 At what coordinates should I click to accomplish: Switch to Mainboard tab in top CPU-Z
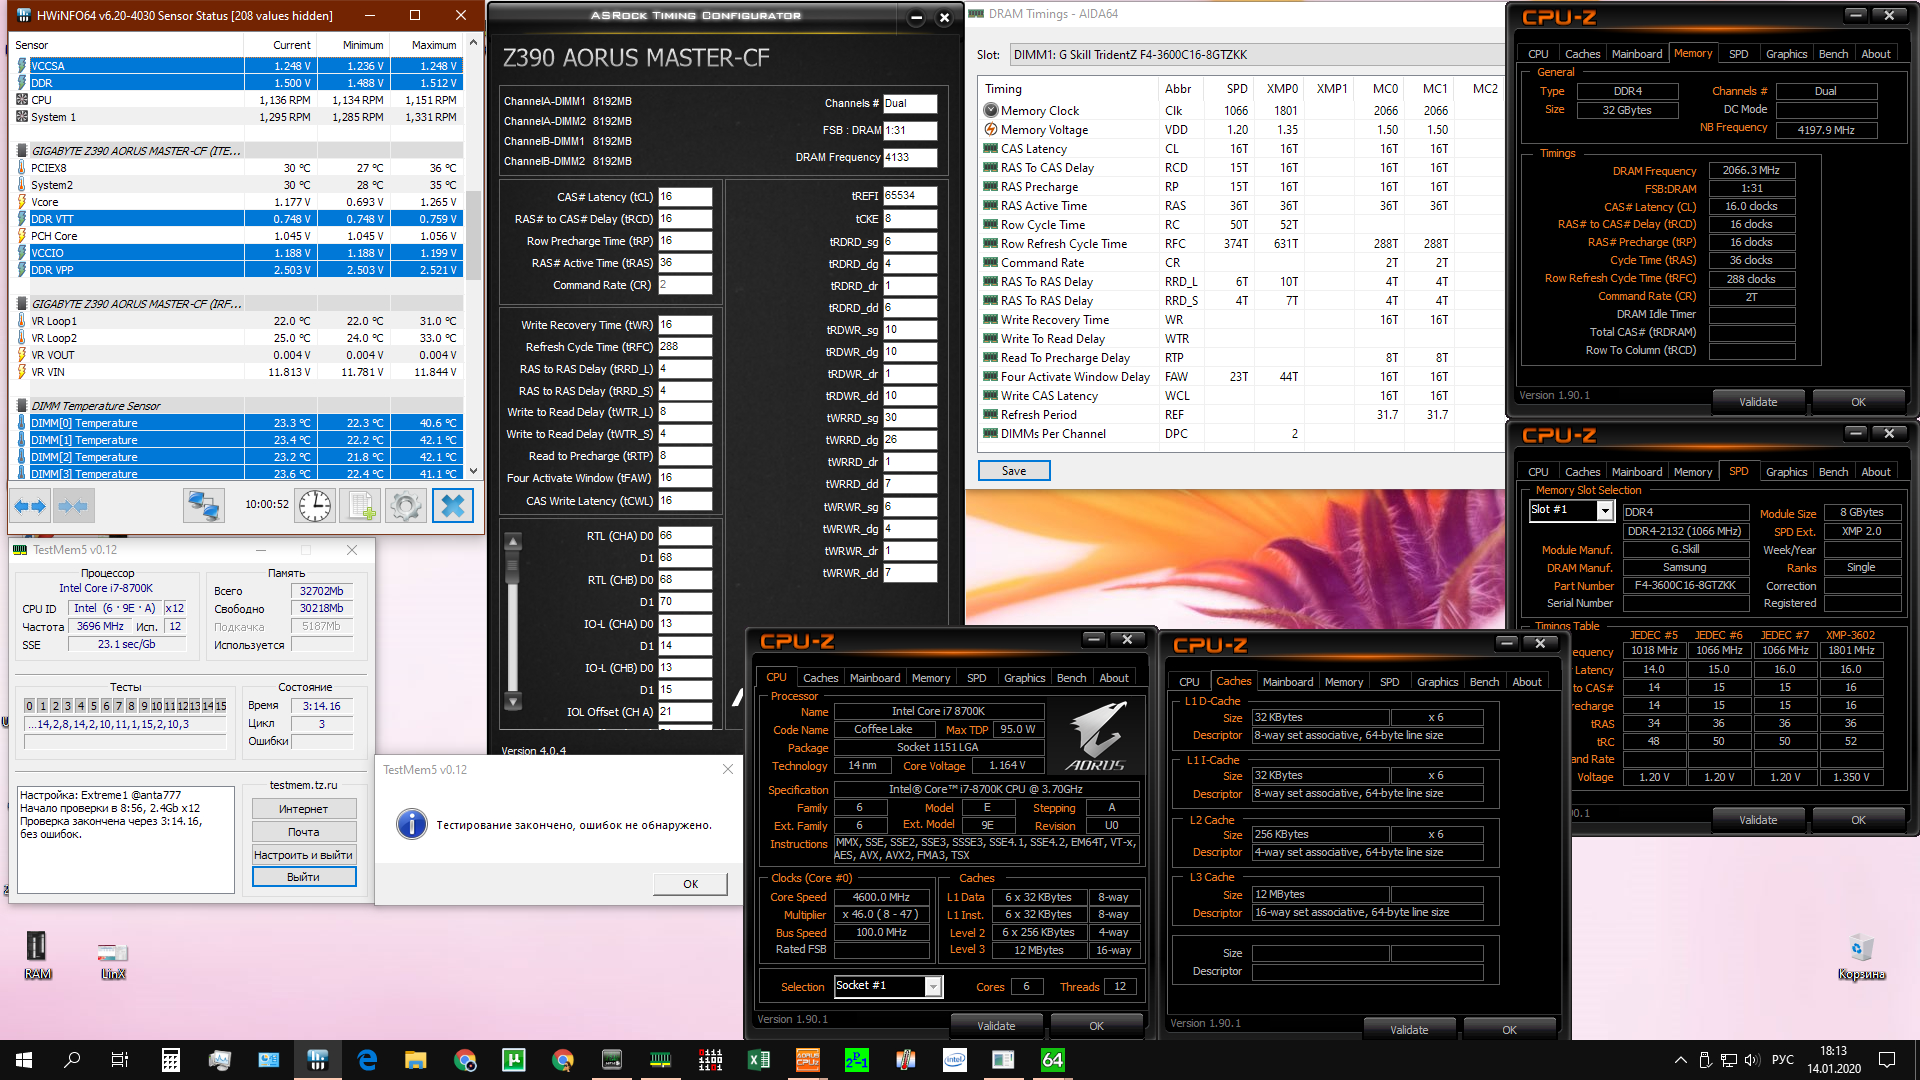1636,54
